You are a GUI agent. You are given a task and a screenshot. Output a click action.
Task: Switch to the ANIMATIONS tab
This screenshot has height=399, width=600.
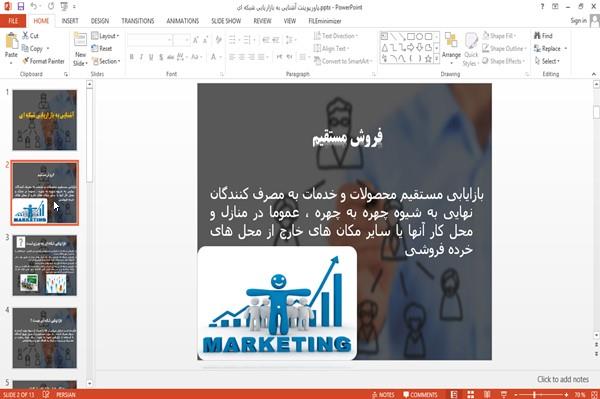point(183,21)
